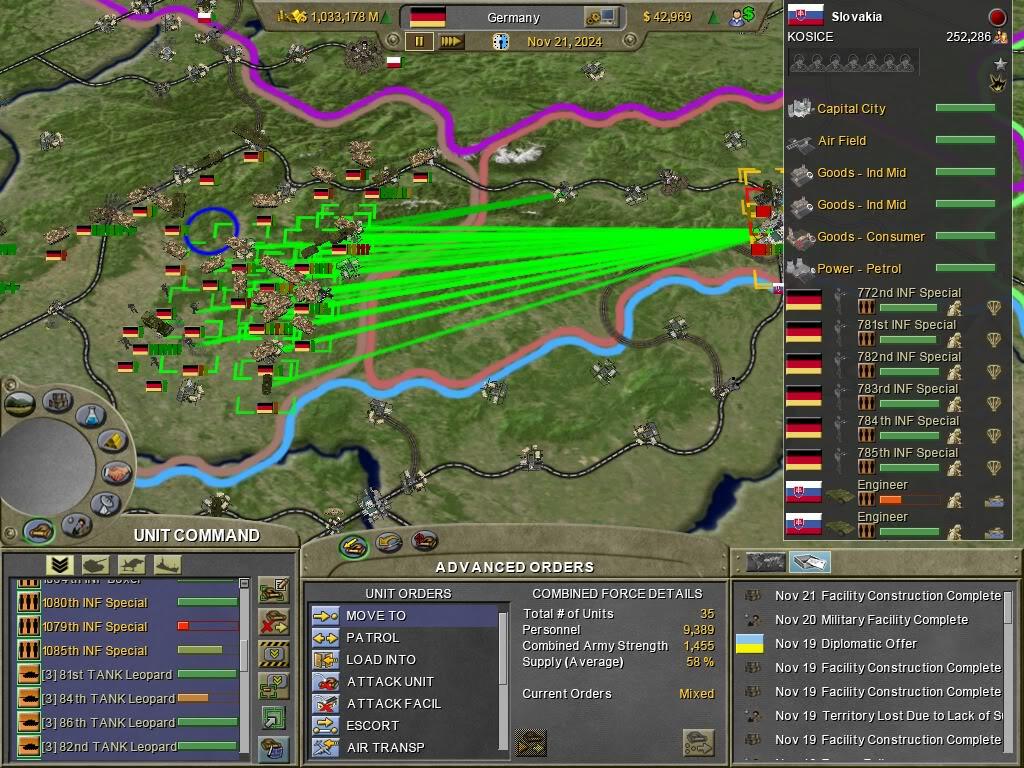Open the satellite dish department icon

click(x=104, y=503)
